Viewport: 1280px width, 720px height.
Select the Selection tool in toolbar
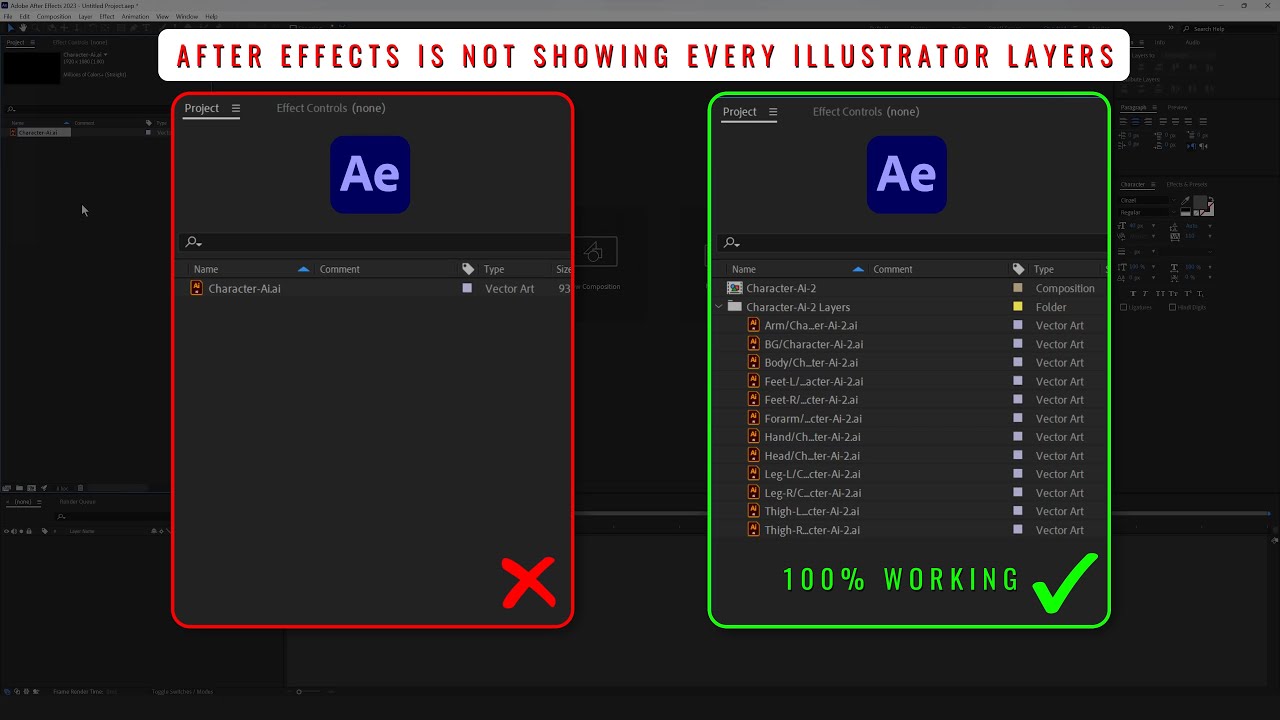(x=11, y=28)
